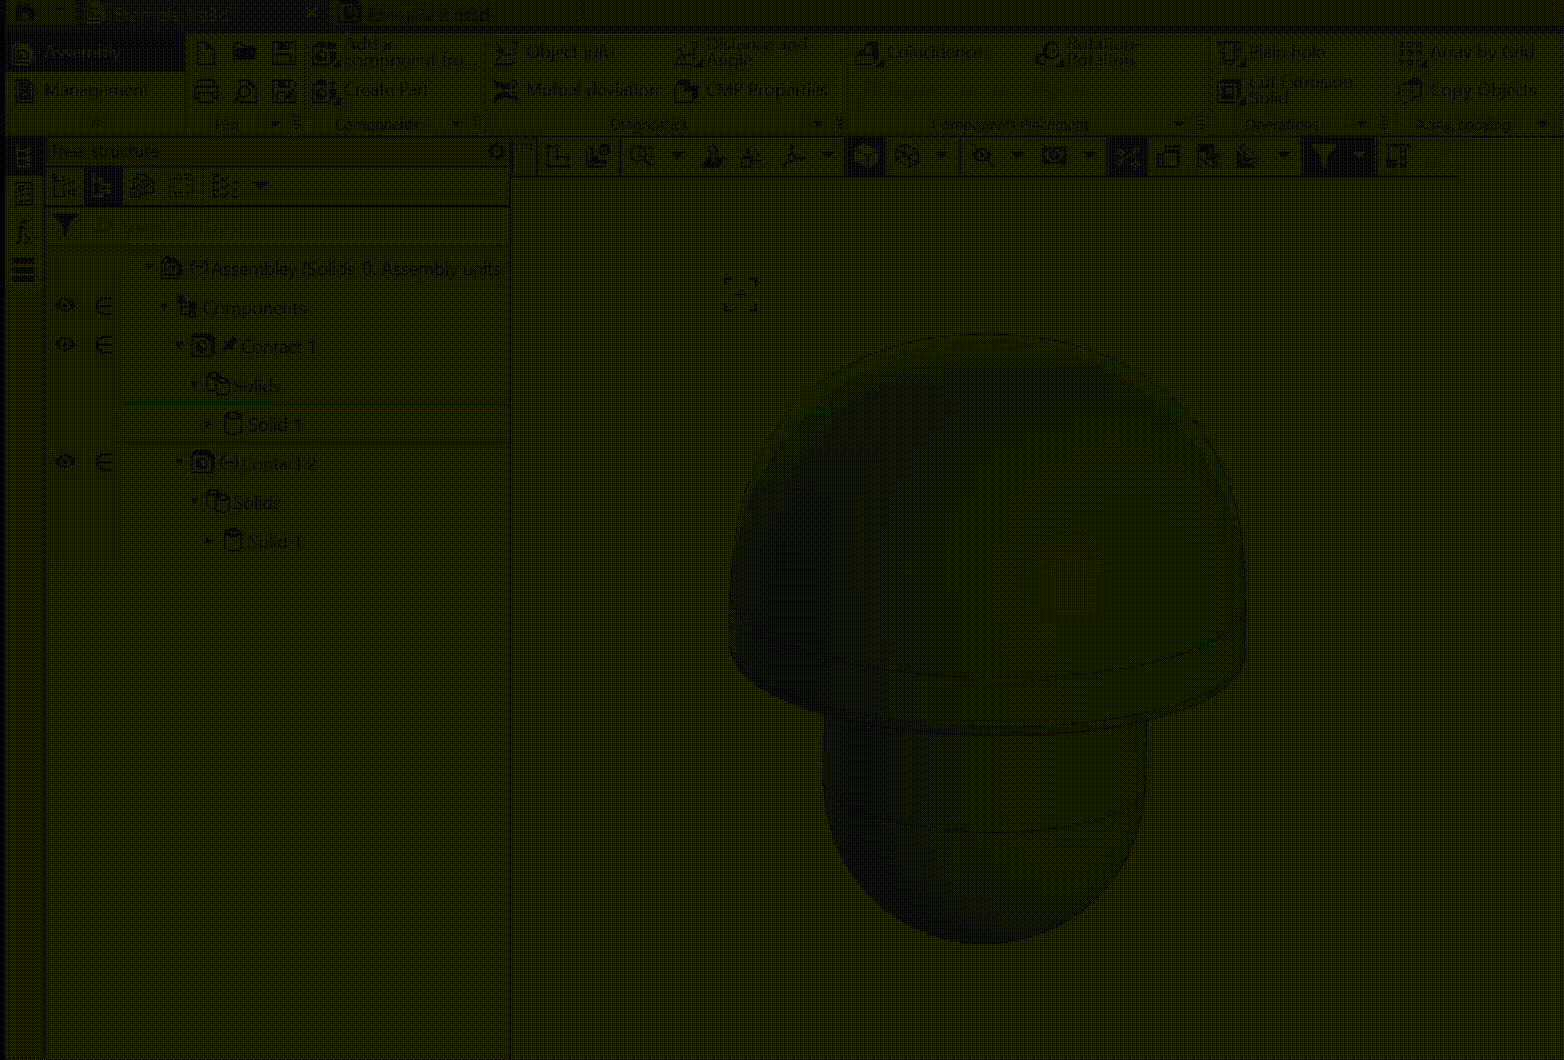Switch to the Assembly ribbon tab
Viewport: 1564px width, 1060px height.
pos(82,53)
